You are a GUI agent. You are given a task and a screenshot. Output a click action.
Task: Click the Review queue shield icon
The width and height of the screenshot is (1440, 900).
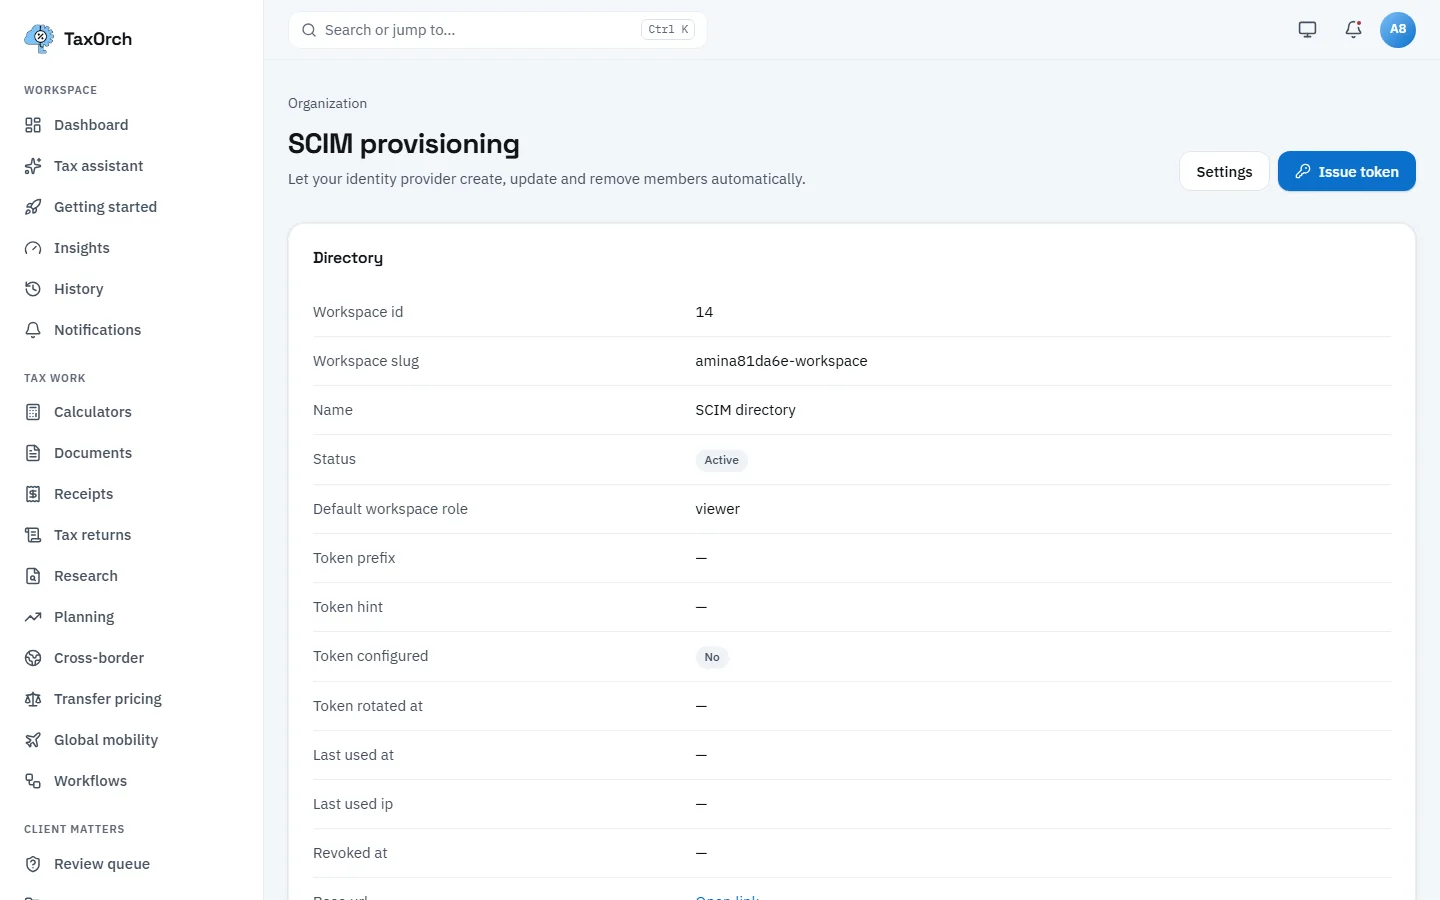33,864
